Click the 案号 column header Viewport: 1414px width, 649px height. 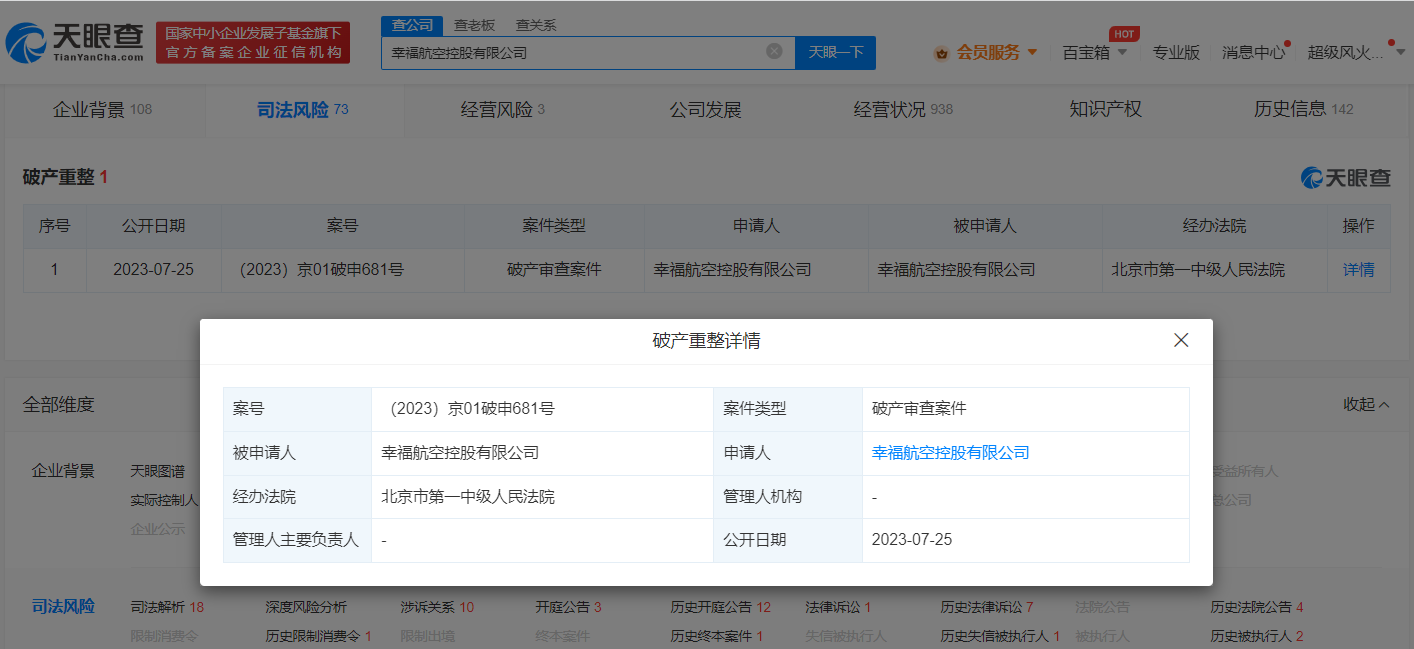point(342,226)
